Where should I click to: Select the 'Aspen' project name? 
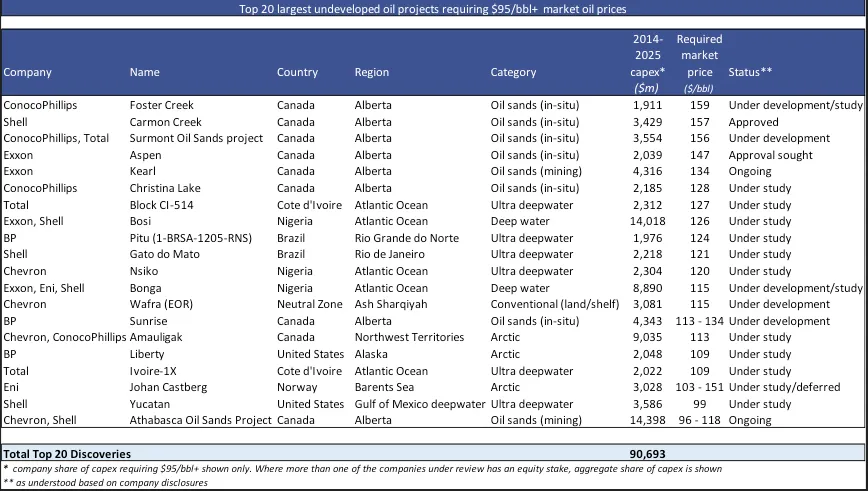tap(146, 155)
